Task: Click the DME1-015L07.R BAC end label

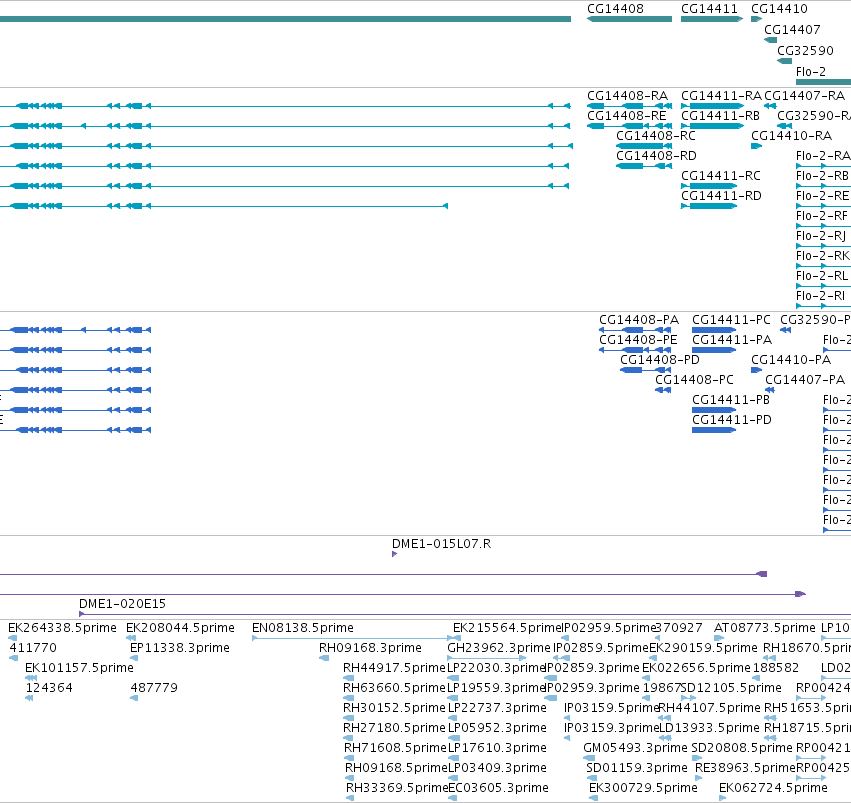Action: point(441,544)
